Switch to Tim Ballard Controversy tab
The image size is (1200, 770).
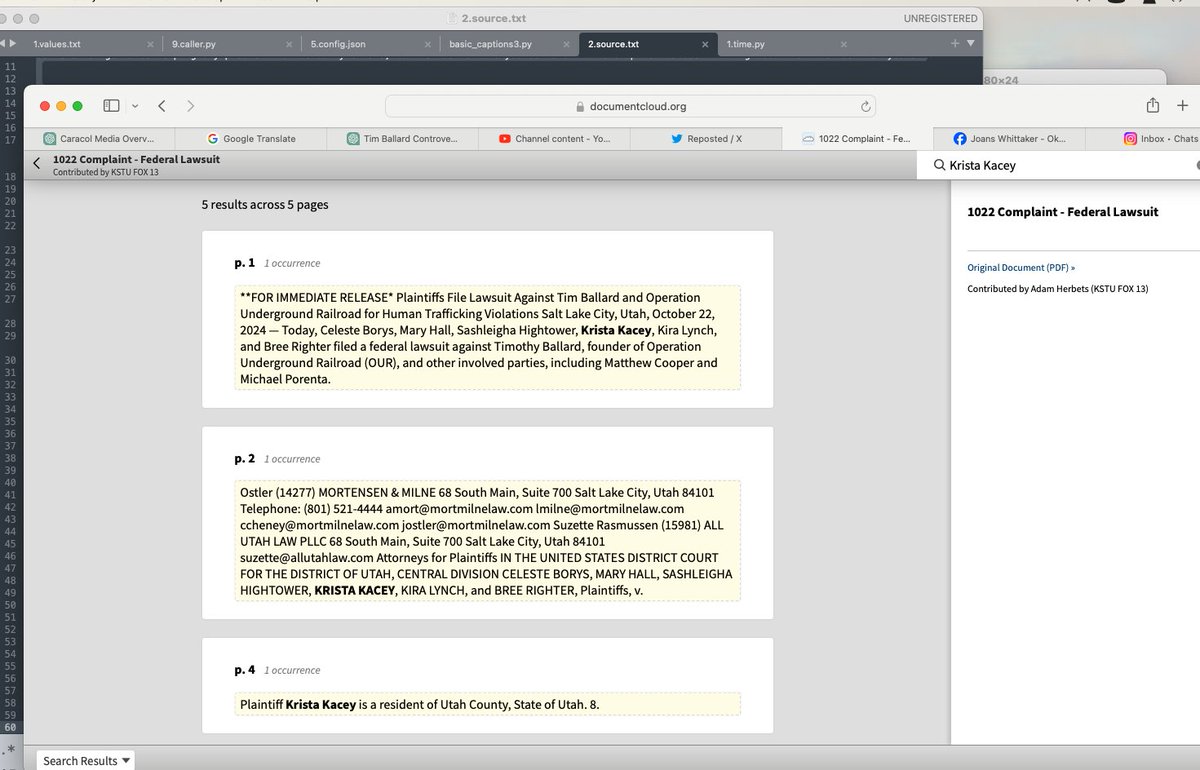403,138
